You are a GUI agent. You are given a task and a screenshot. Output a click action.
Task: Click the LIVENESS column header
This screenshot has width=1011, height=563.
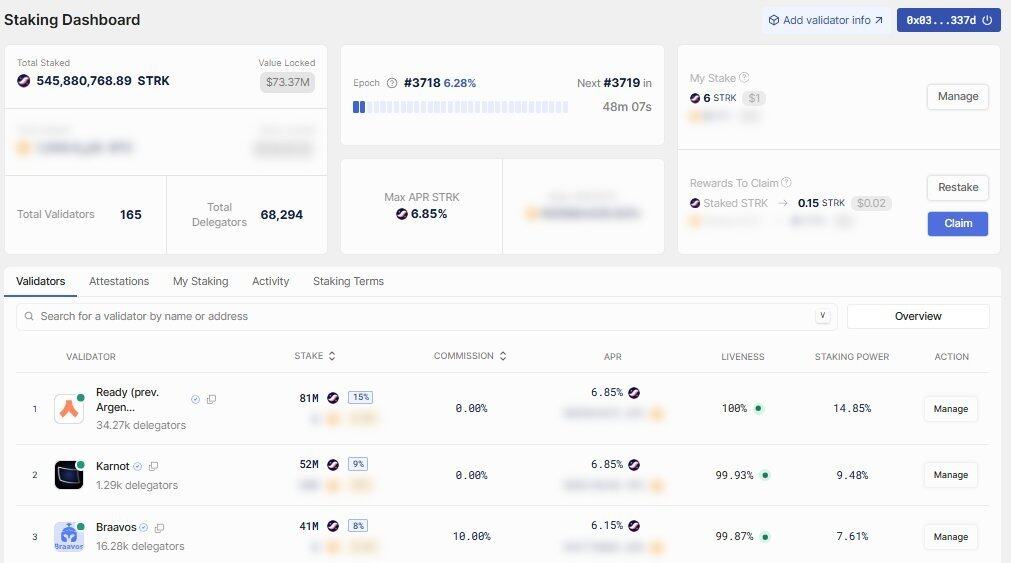(x=743, y=357)
